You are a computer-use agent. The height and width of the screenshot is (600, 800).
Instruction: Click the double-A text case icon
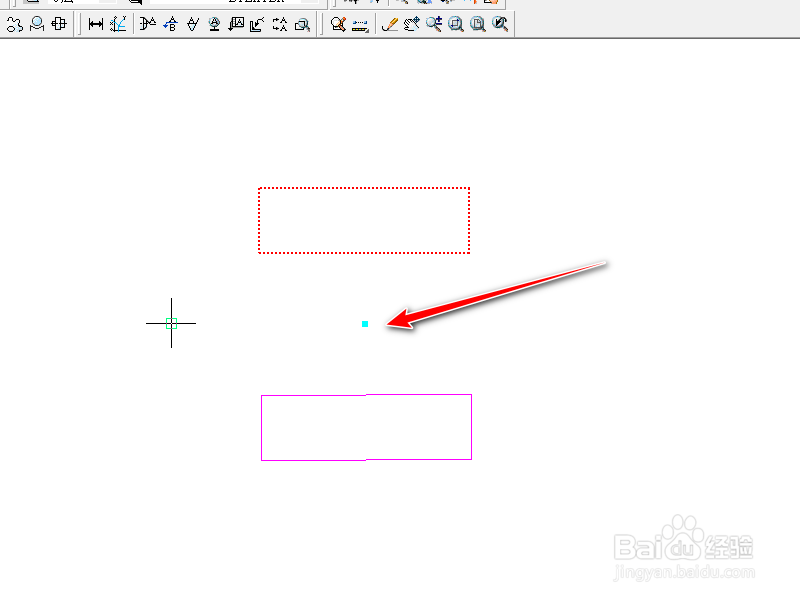[280, 24]
